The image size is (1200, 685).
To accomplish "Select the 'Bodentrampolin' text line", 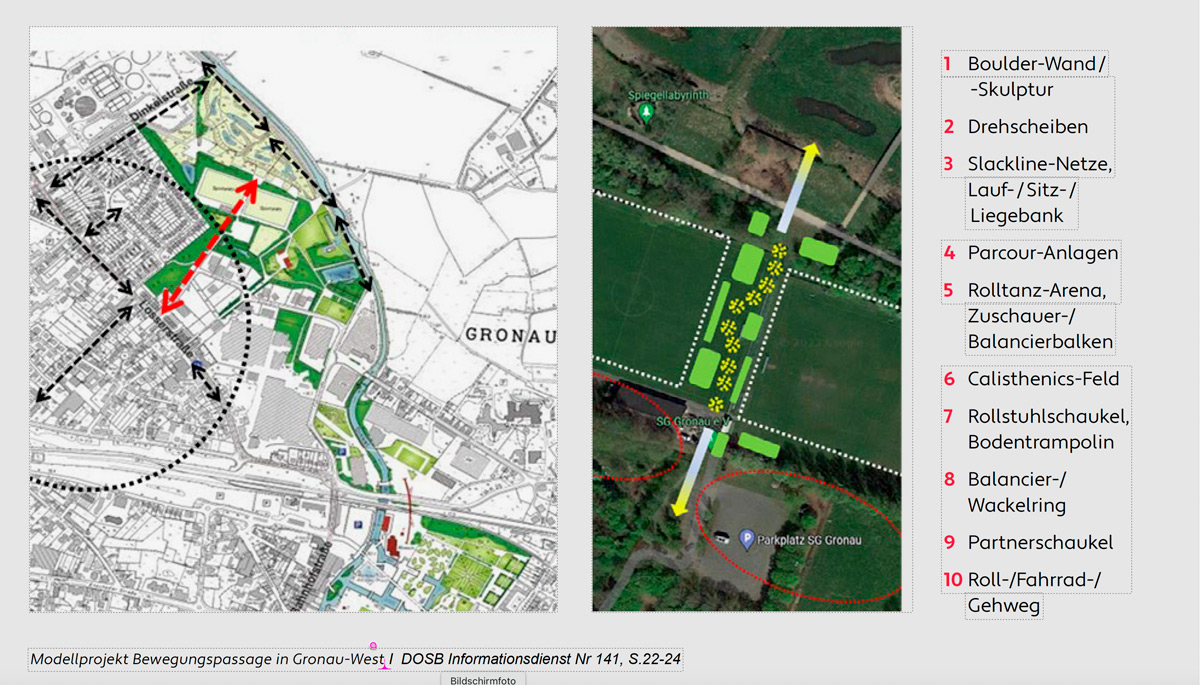I will tap(1040, 442).
